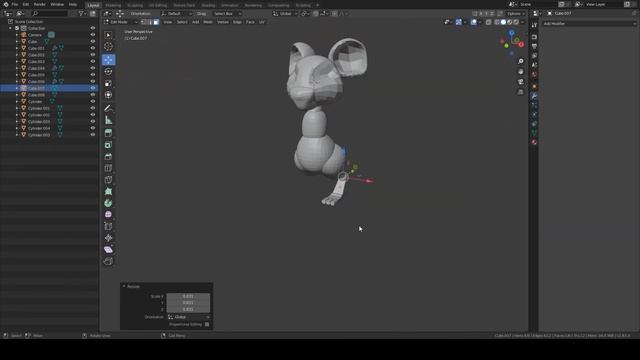Select Cylinder.004 in the outliner
The image size is (640, 360).
point(39,128)
